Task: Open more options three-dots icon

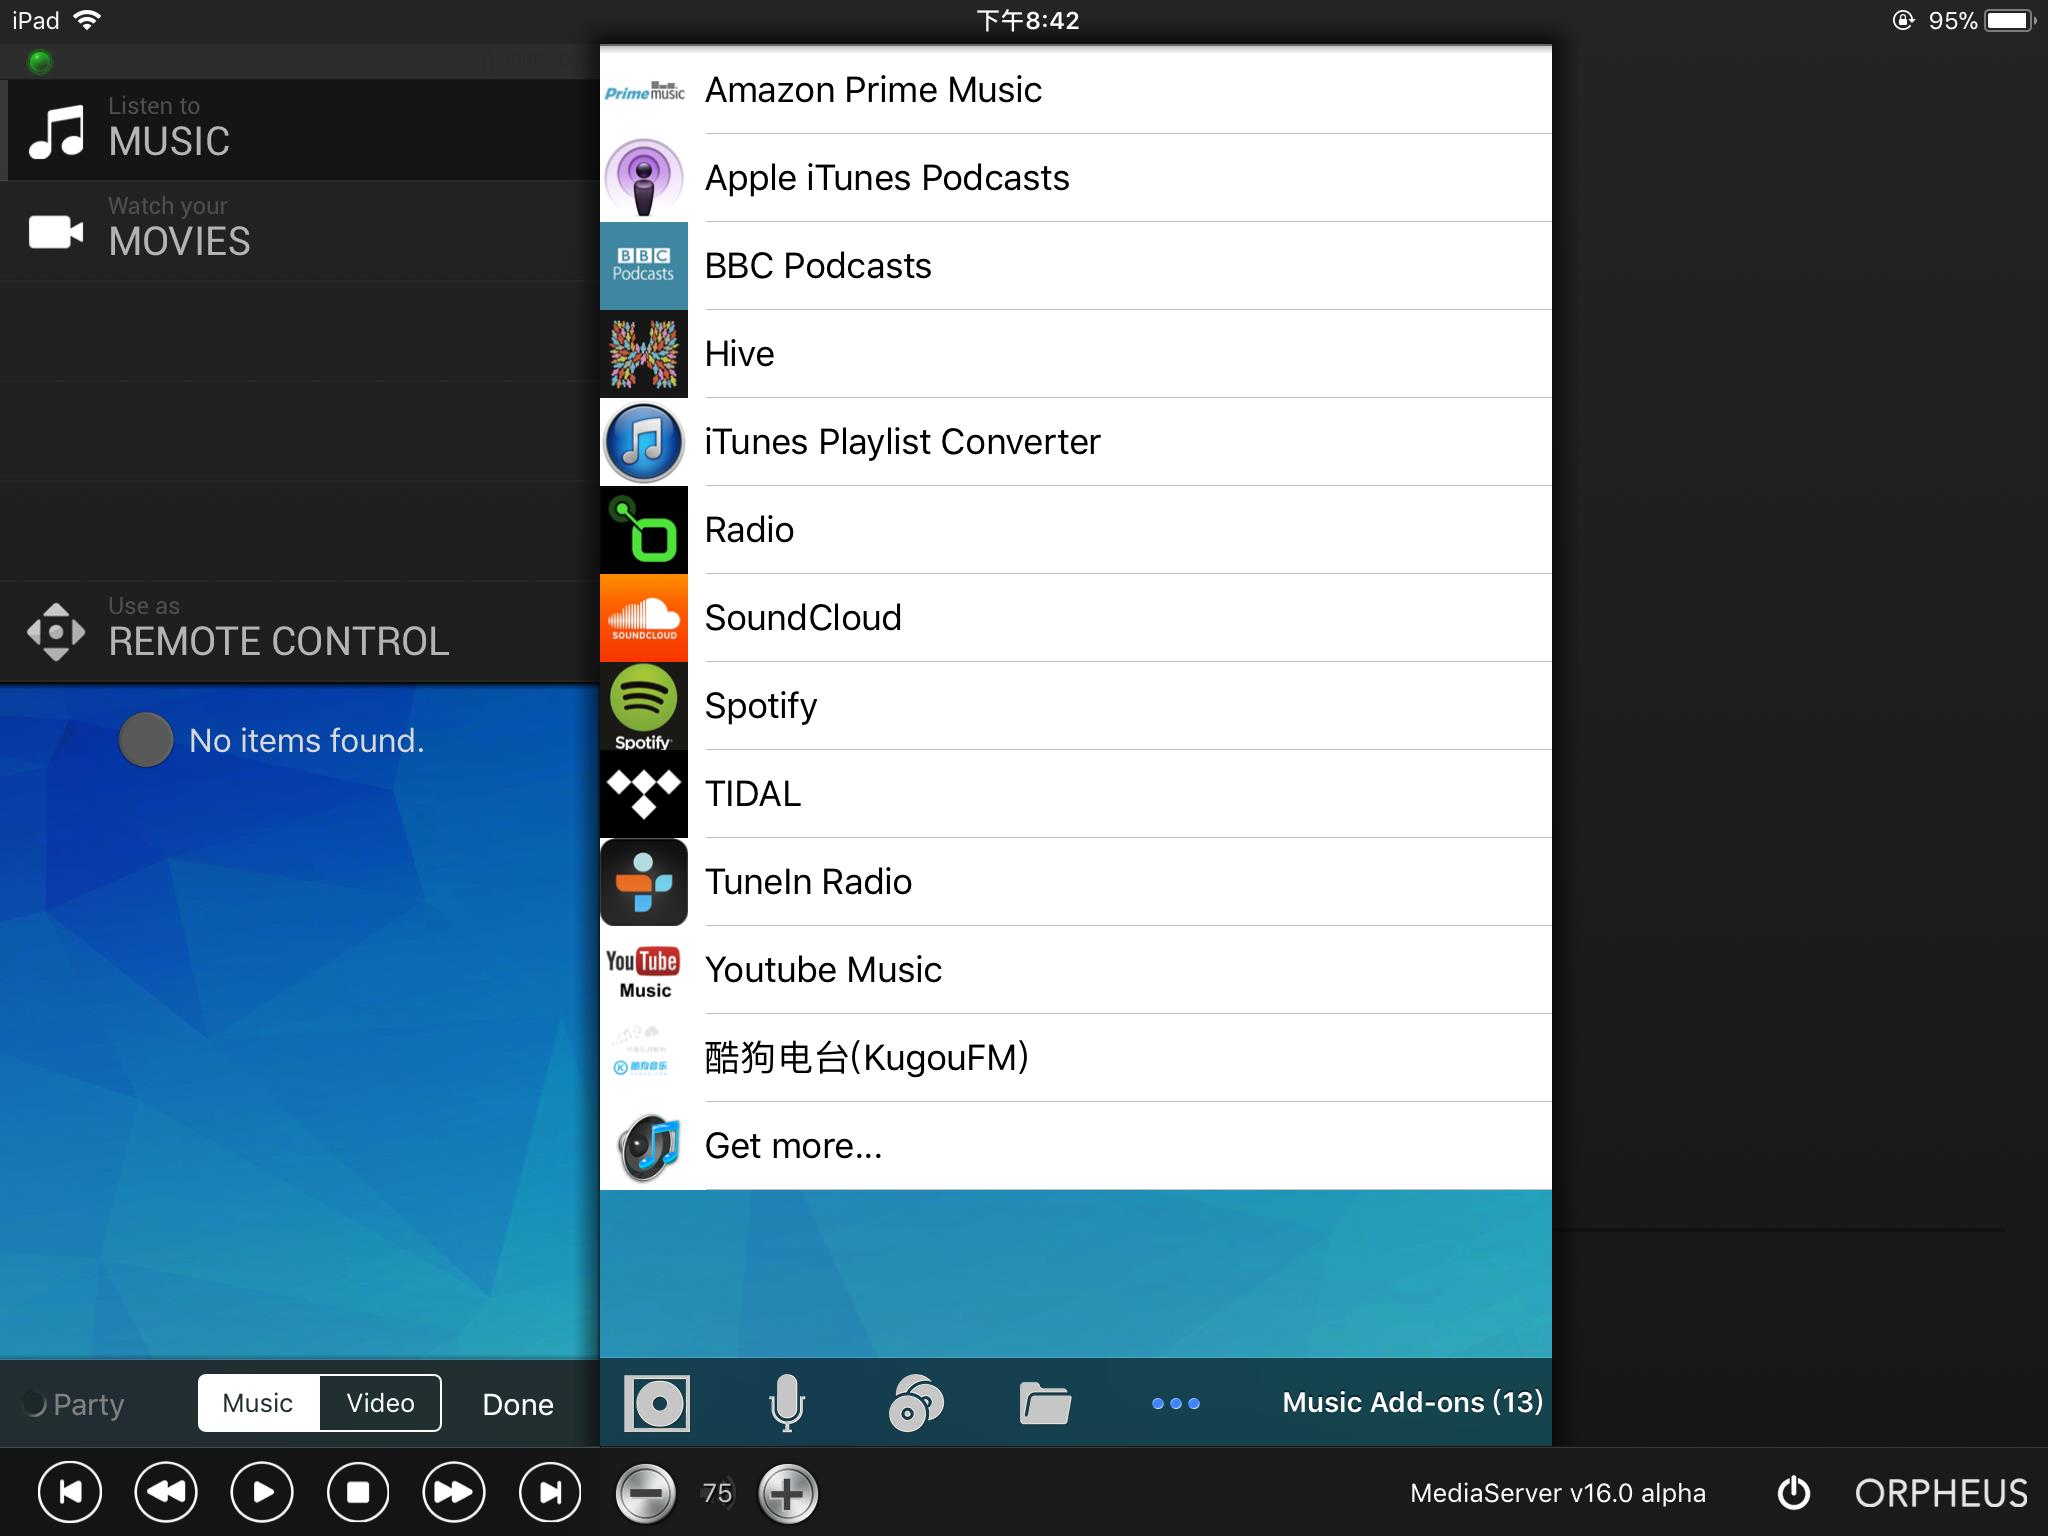Action: [x=1176, y=1403]
